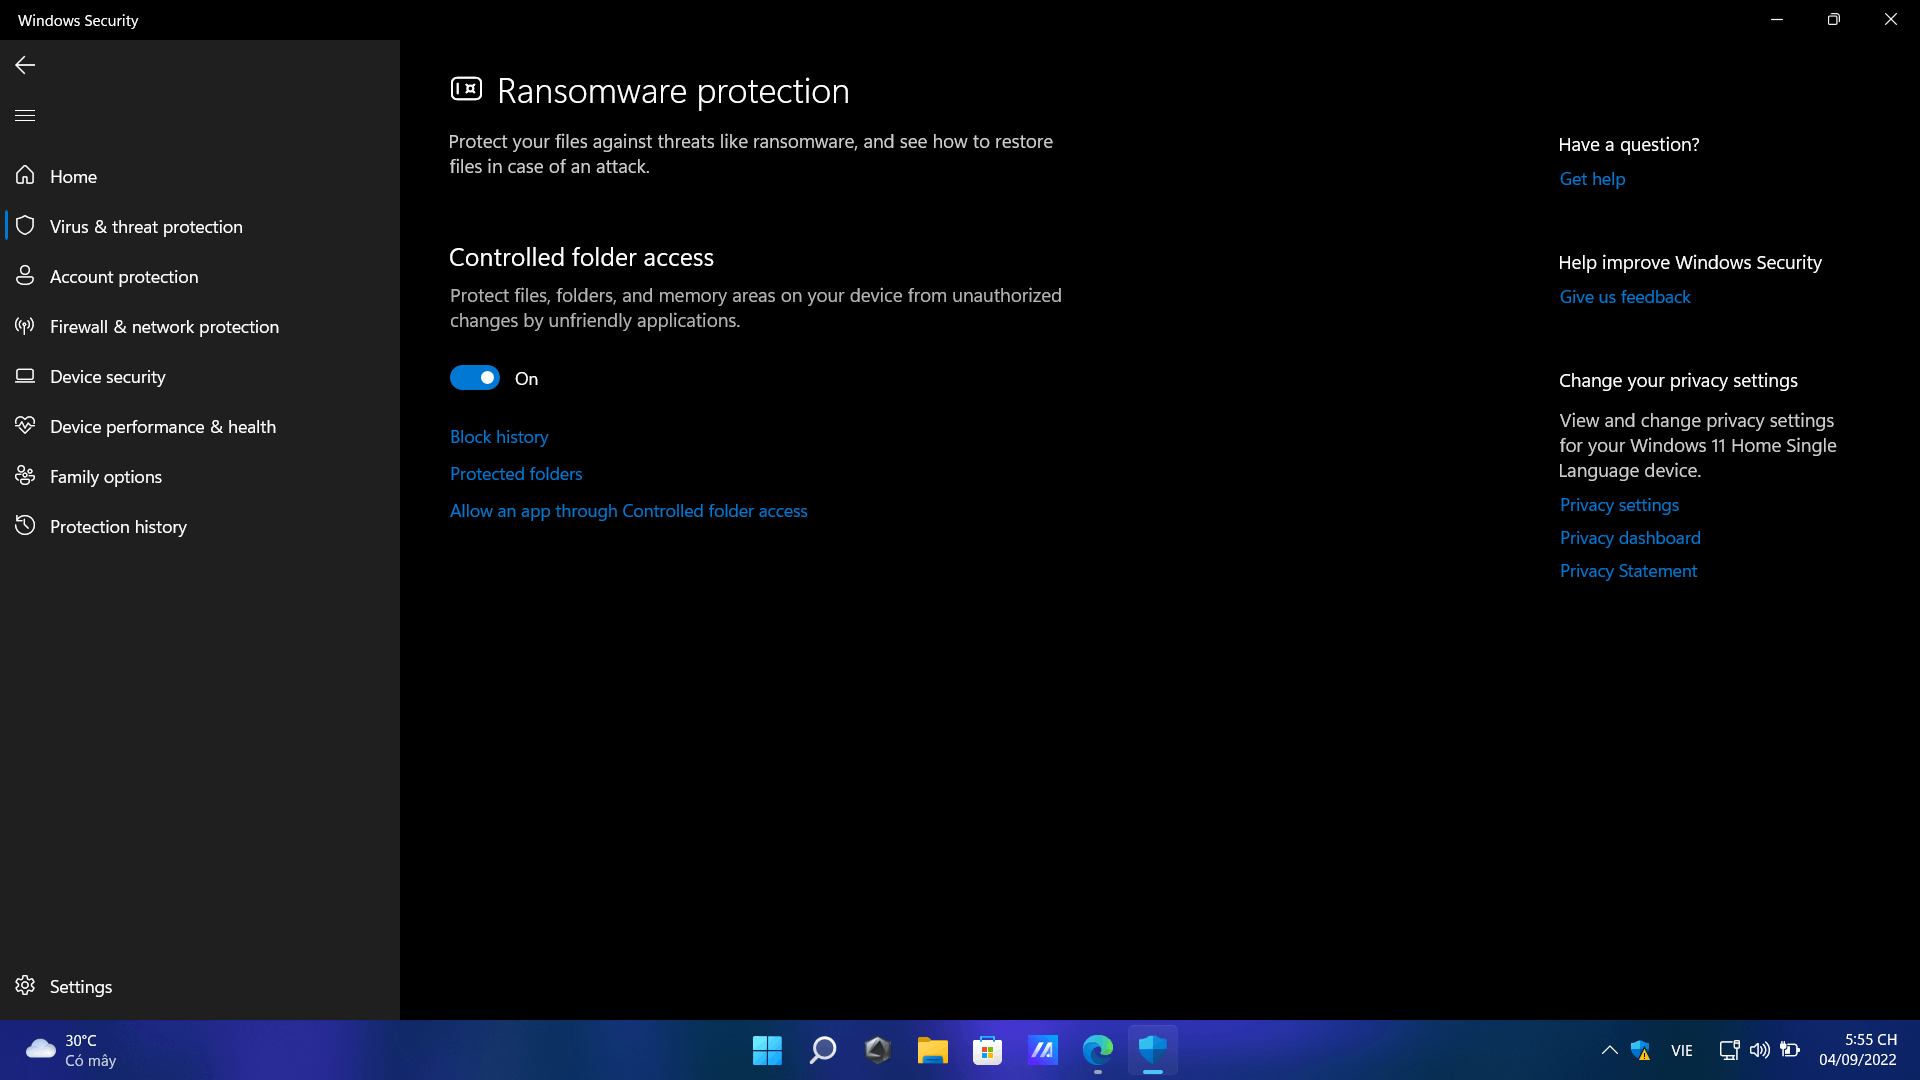Viewport: 1920px width, 1080px height.
Task: Select Account protection menu label
Action: pyautogui.click(x=124, y=277)
